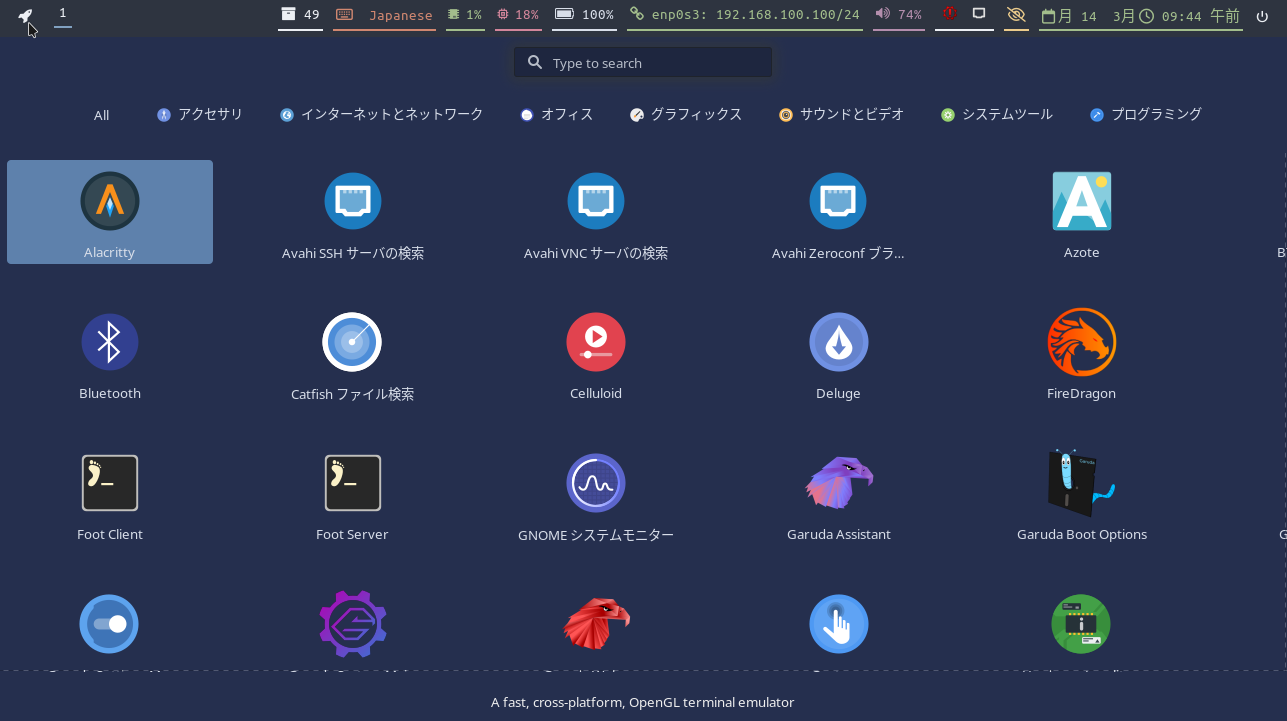Click the Japanese keyboard layout indicator
The width and height of the screenshot is (1287, 721).
pos(384,15)
